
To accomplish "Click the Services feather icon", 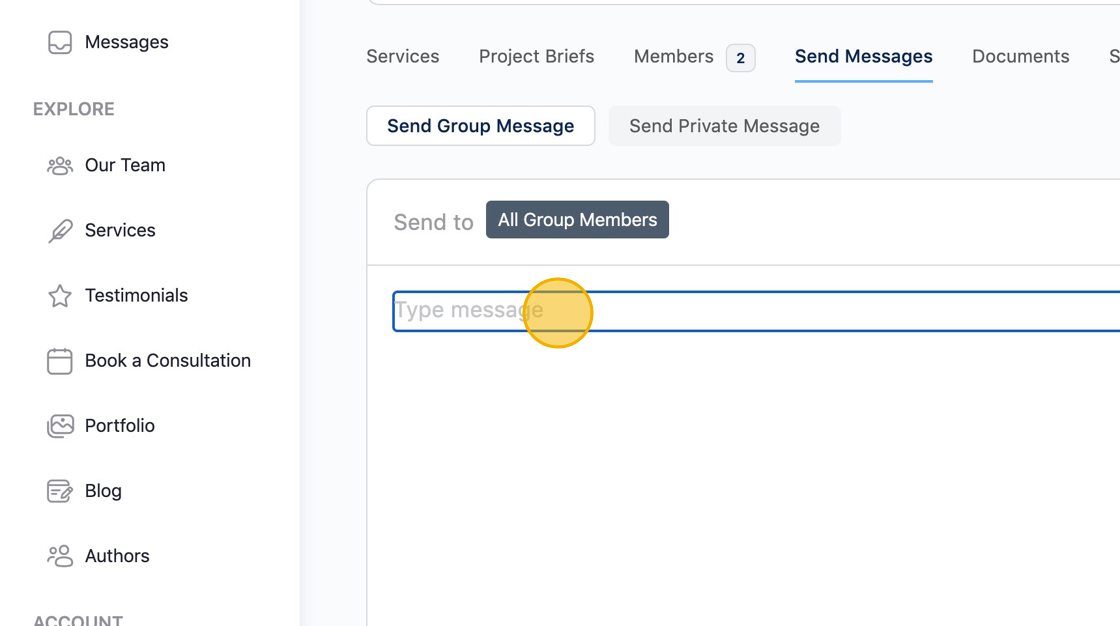I will click(60, 231).
